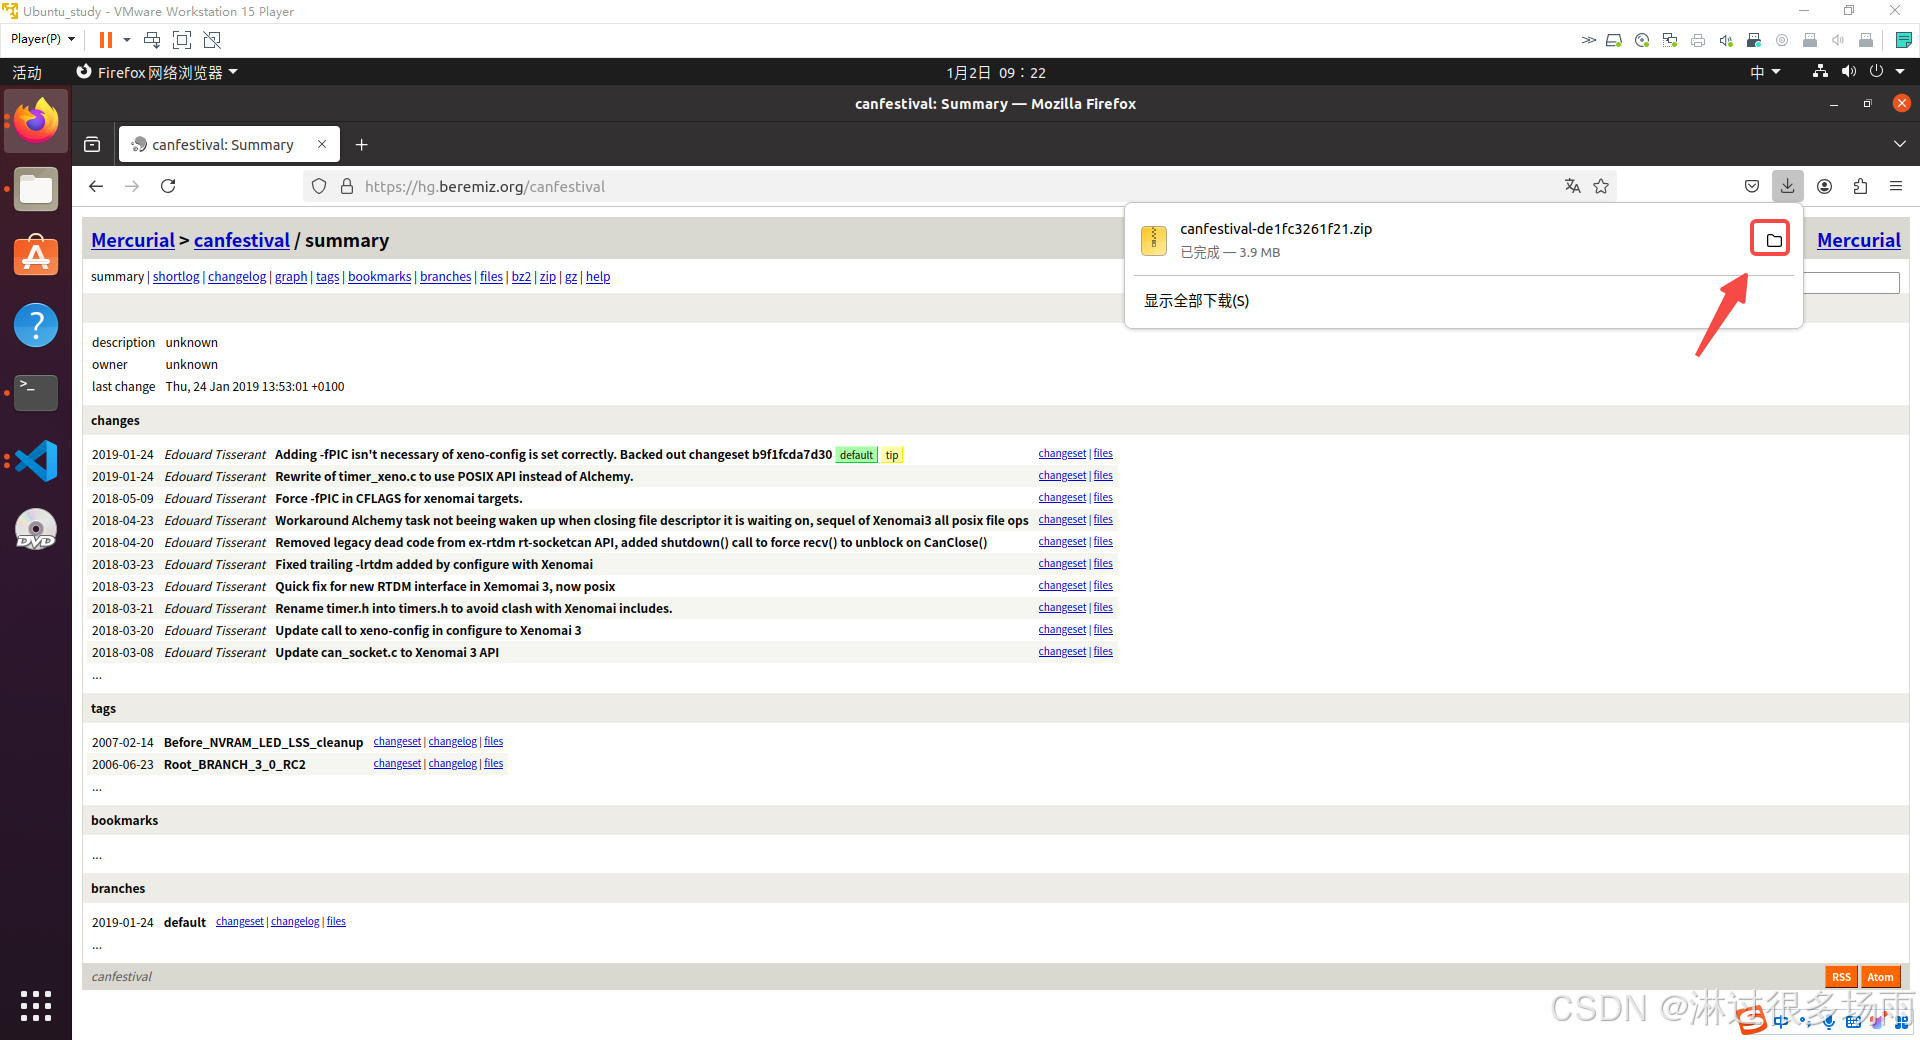Download the zip archive

pos(548,277)
